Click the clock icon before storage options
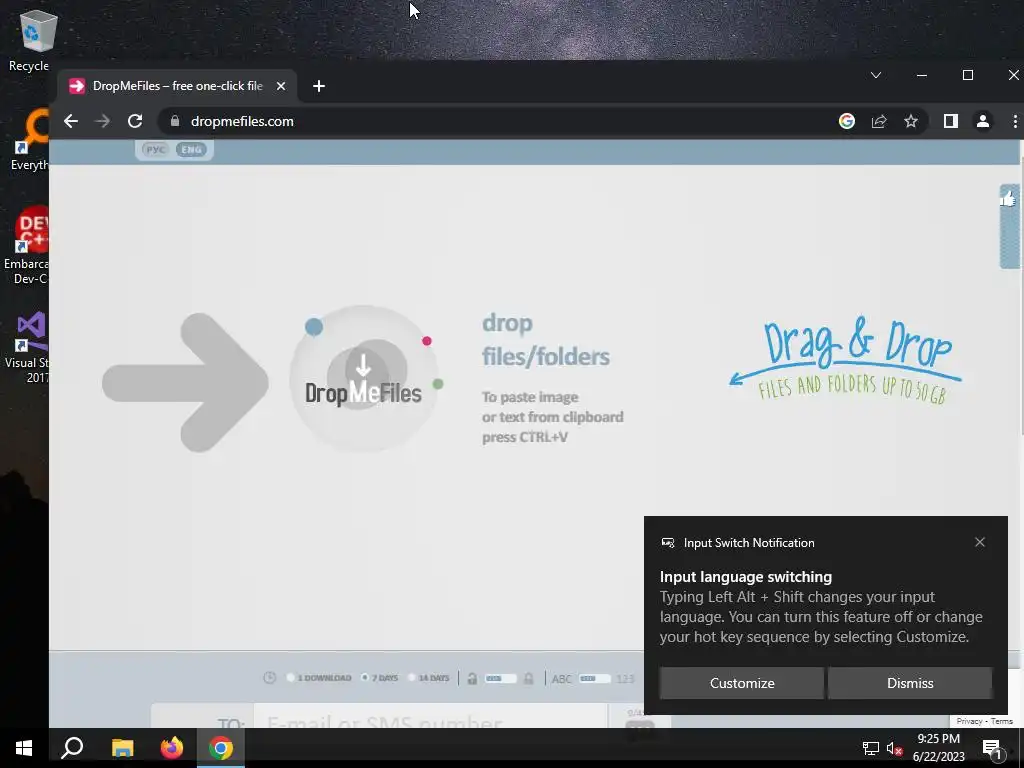The height and width of the screenshot is (768, 1024). [270, 678]
